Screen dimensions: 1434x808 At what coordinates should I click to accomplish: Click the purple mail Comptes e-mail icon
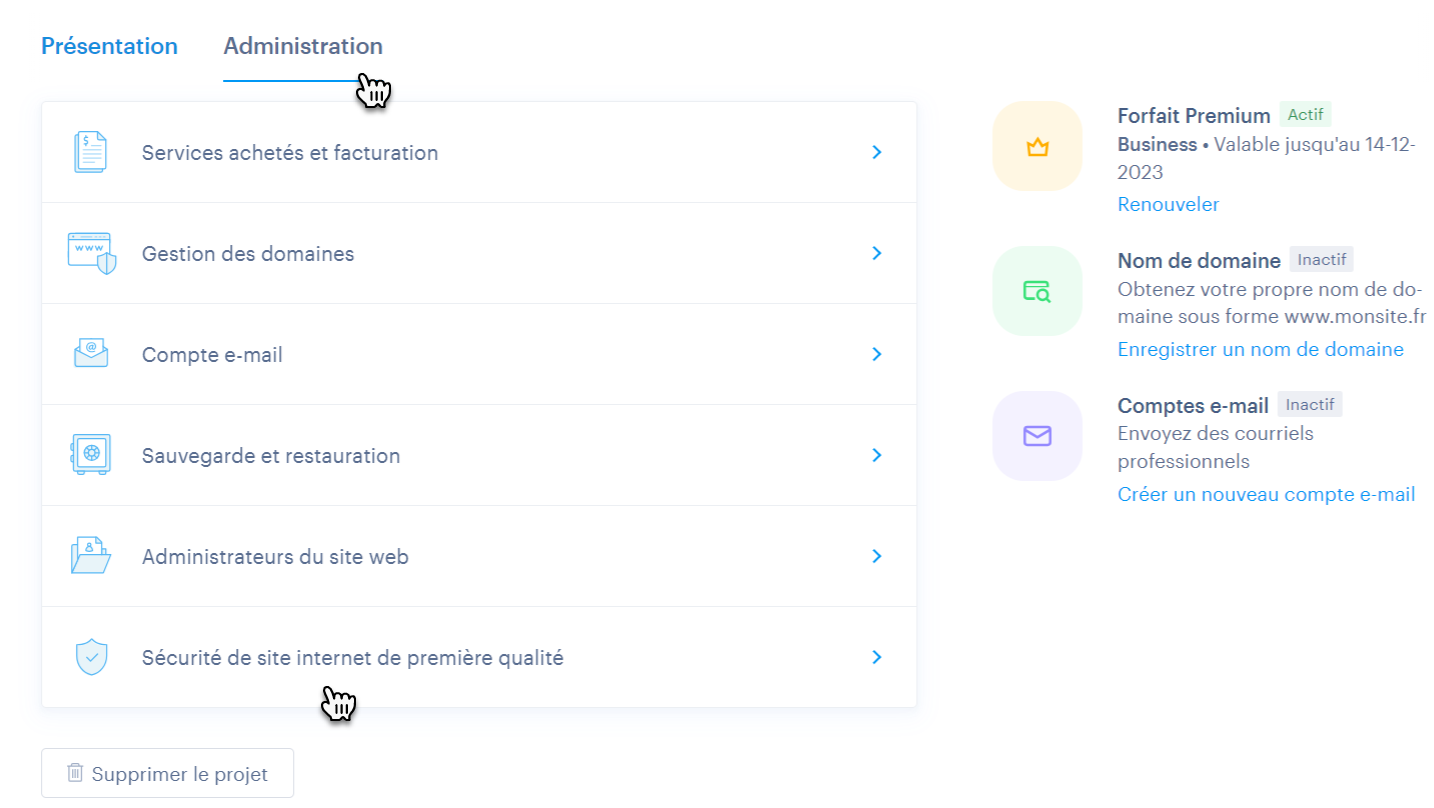coord(1037,436)
